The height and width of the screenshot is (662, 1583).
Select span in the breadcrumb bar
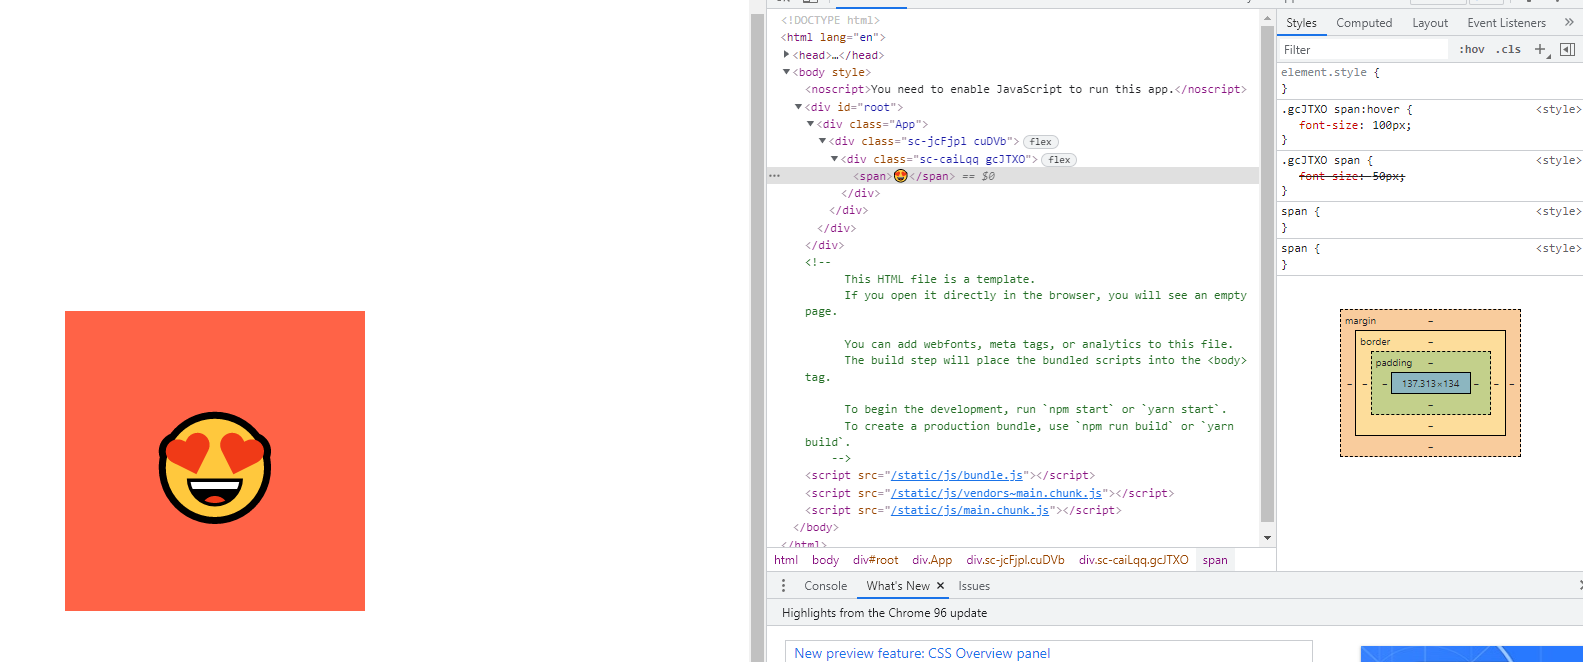click(x=1215, y=560)
